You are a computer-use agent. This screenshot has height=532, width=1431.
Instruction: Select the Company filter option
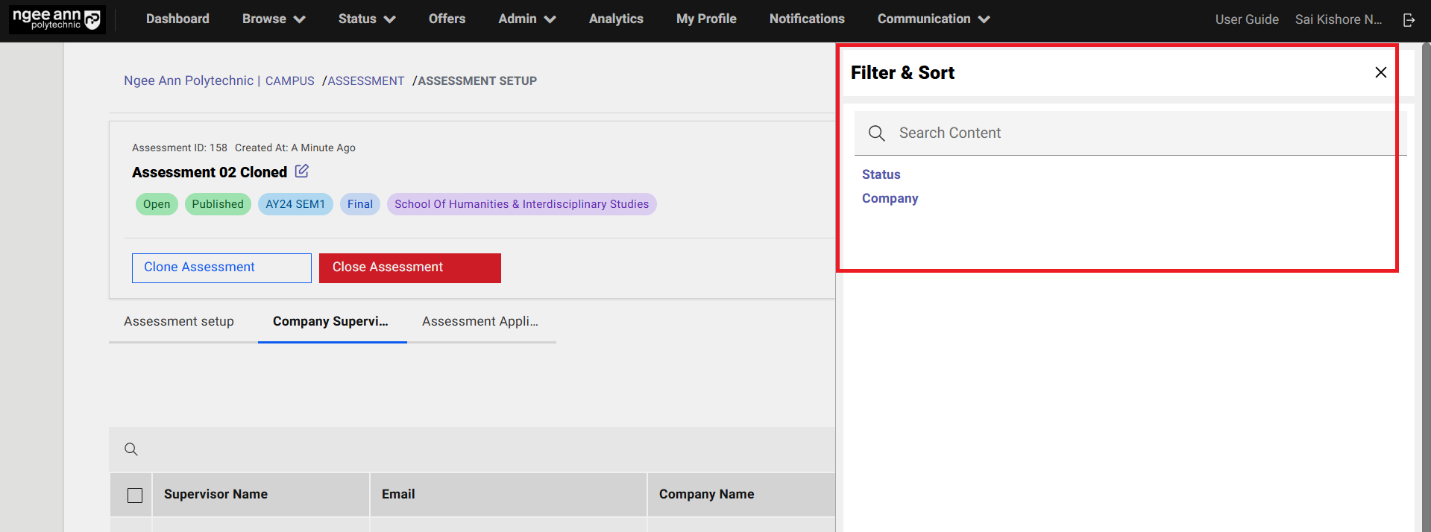(890, 198)
